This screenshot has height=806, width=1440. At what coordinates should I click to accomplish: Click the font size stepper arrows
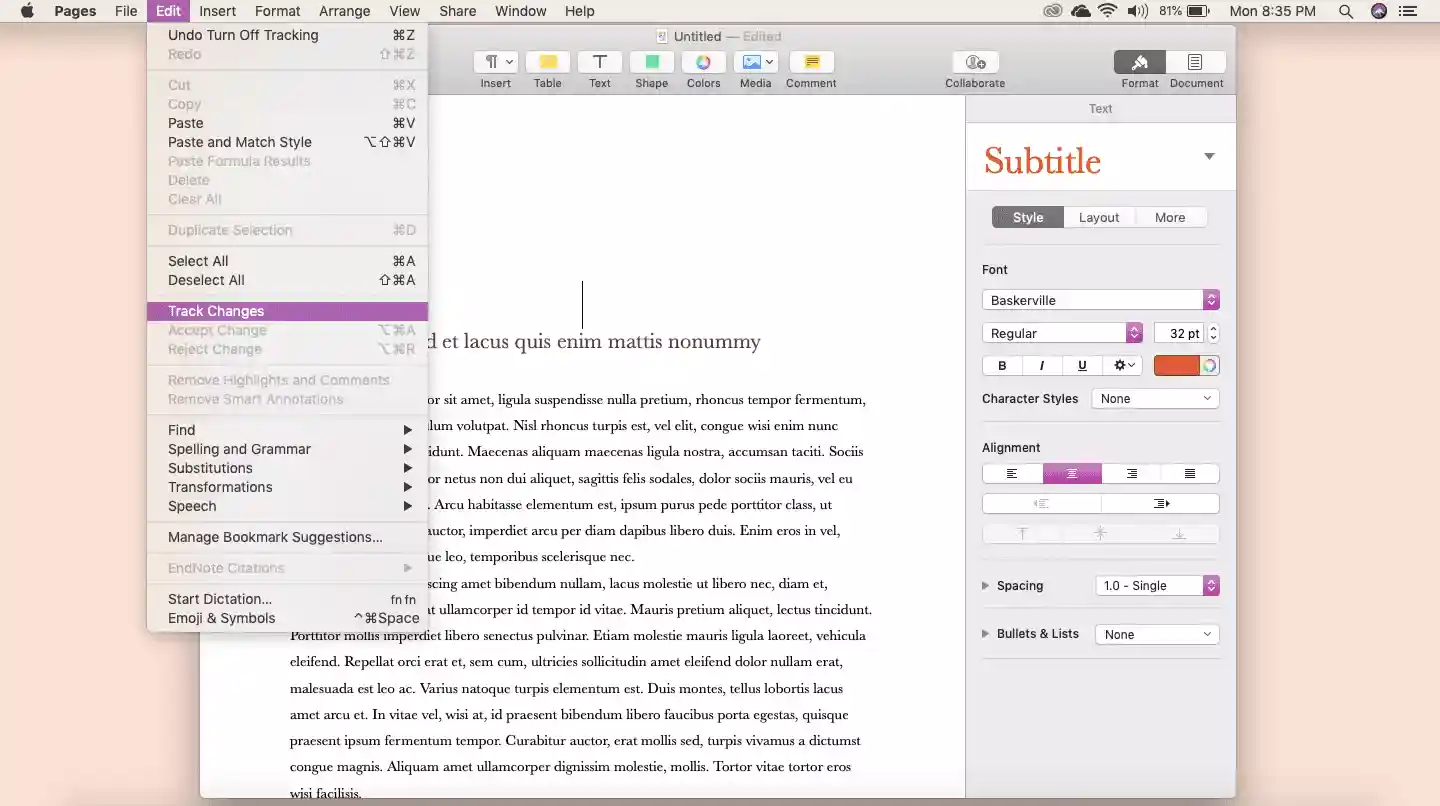coord(1214,333)
